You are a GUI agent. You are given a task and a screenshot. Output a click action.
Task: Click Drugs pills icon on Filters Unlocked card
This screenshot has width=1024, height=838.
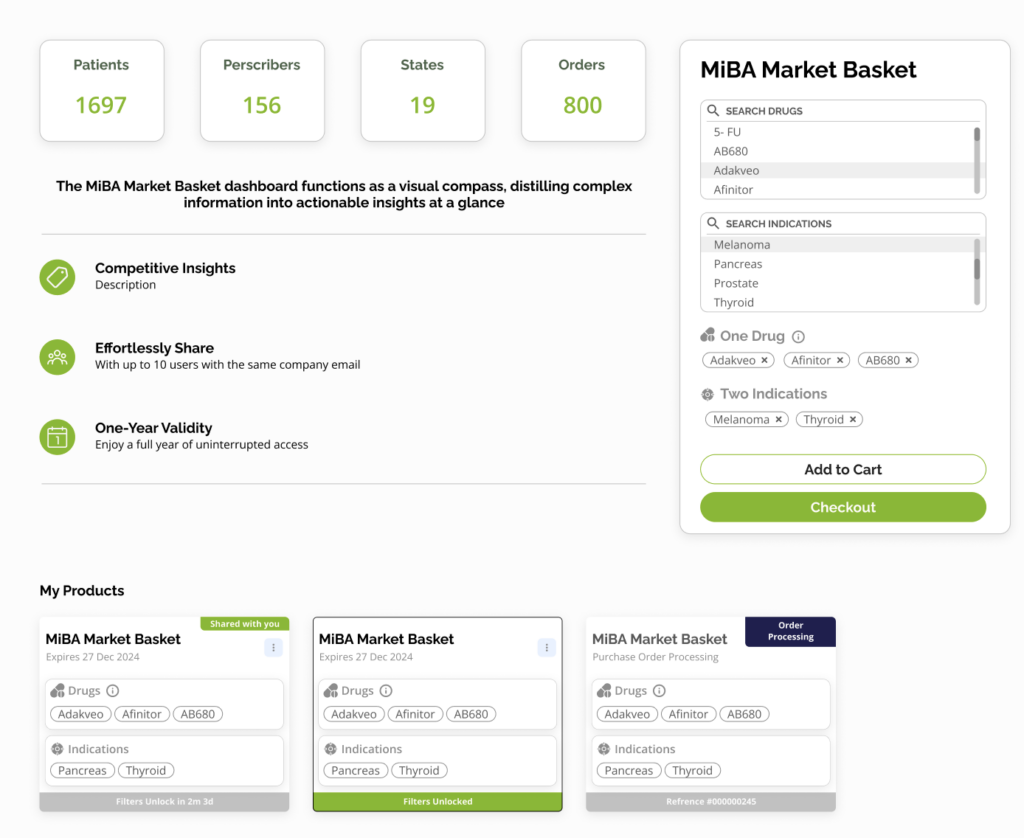click(x=331, y=690)
